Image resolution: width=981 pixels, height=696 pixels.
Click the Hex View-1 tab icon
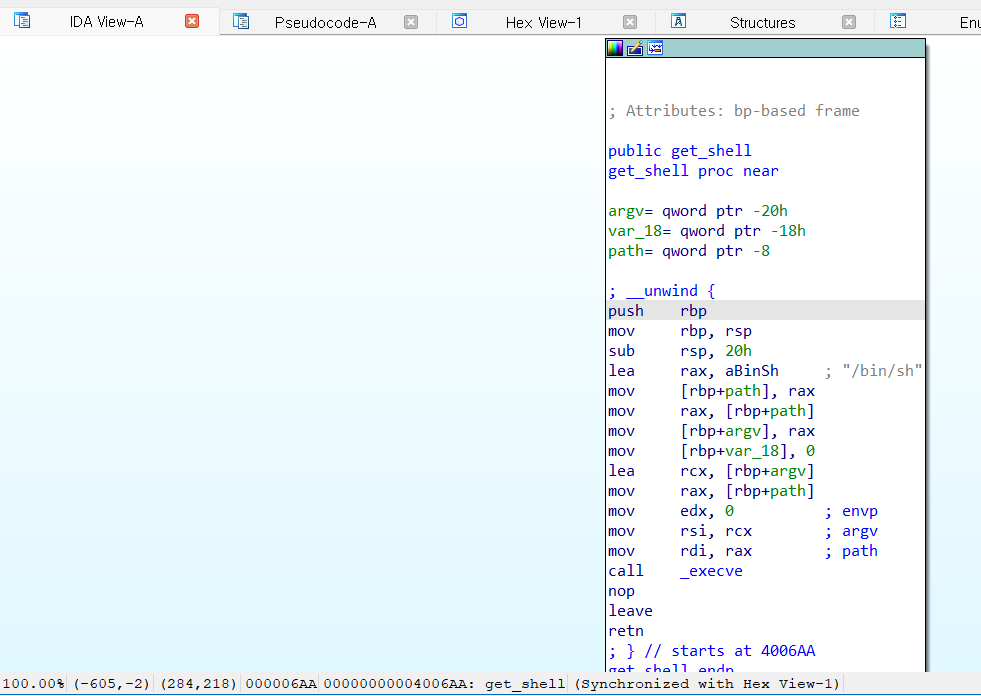tap(459, 21)
